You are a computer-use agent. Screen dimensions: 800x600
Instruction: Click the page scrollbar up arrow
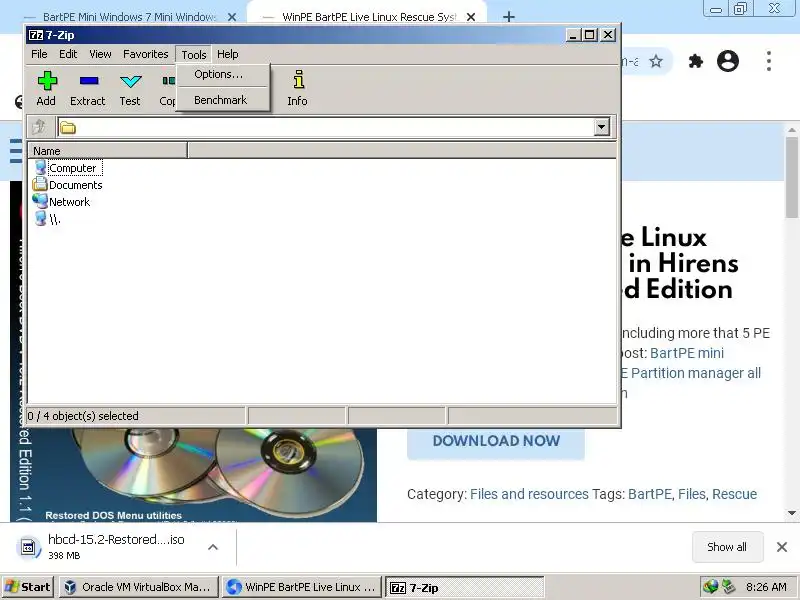click(x=792, y=130)
